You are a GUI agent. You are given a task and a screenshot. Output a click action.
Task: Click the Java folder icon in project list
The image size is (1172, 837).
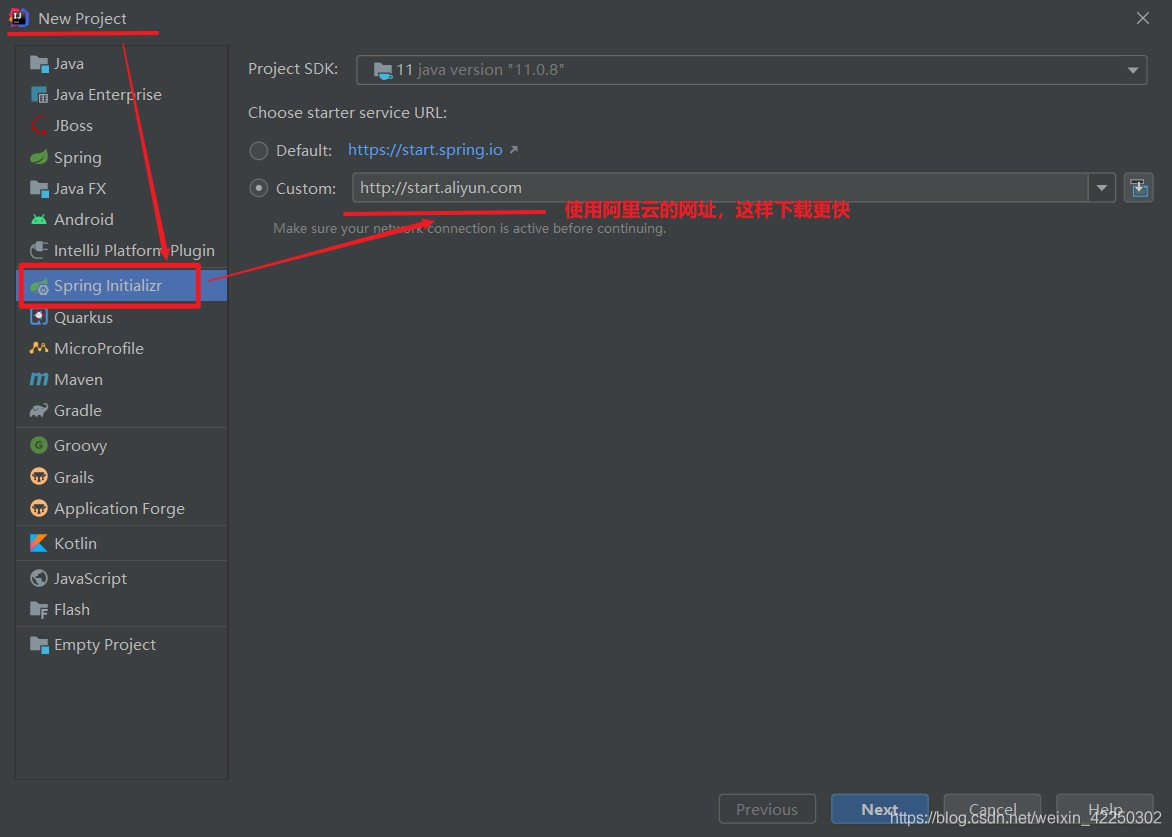(x=39, y=64)
